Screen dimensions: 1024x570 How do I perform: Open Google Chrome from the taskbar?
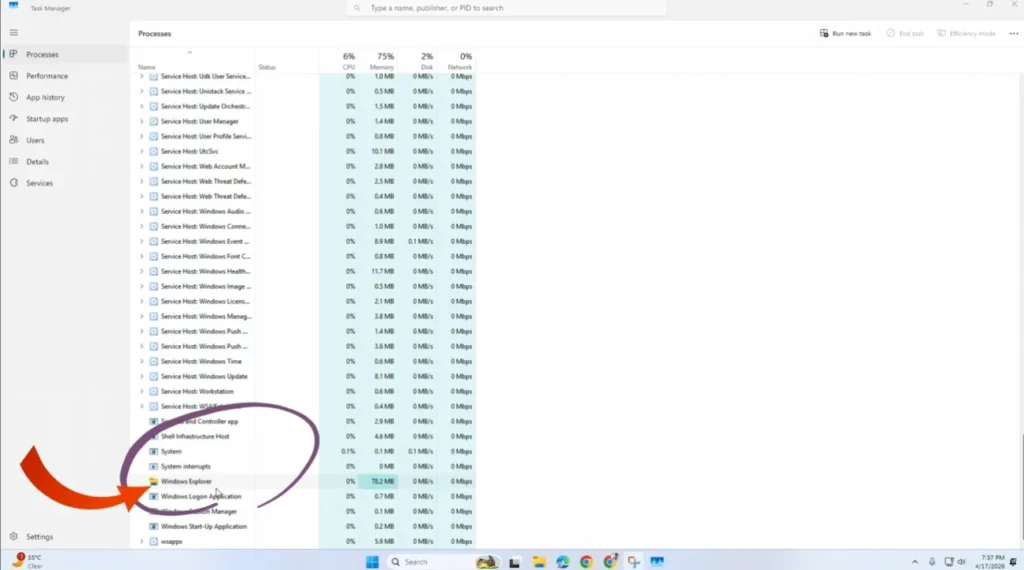[x=586, y=562]
